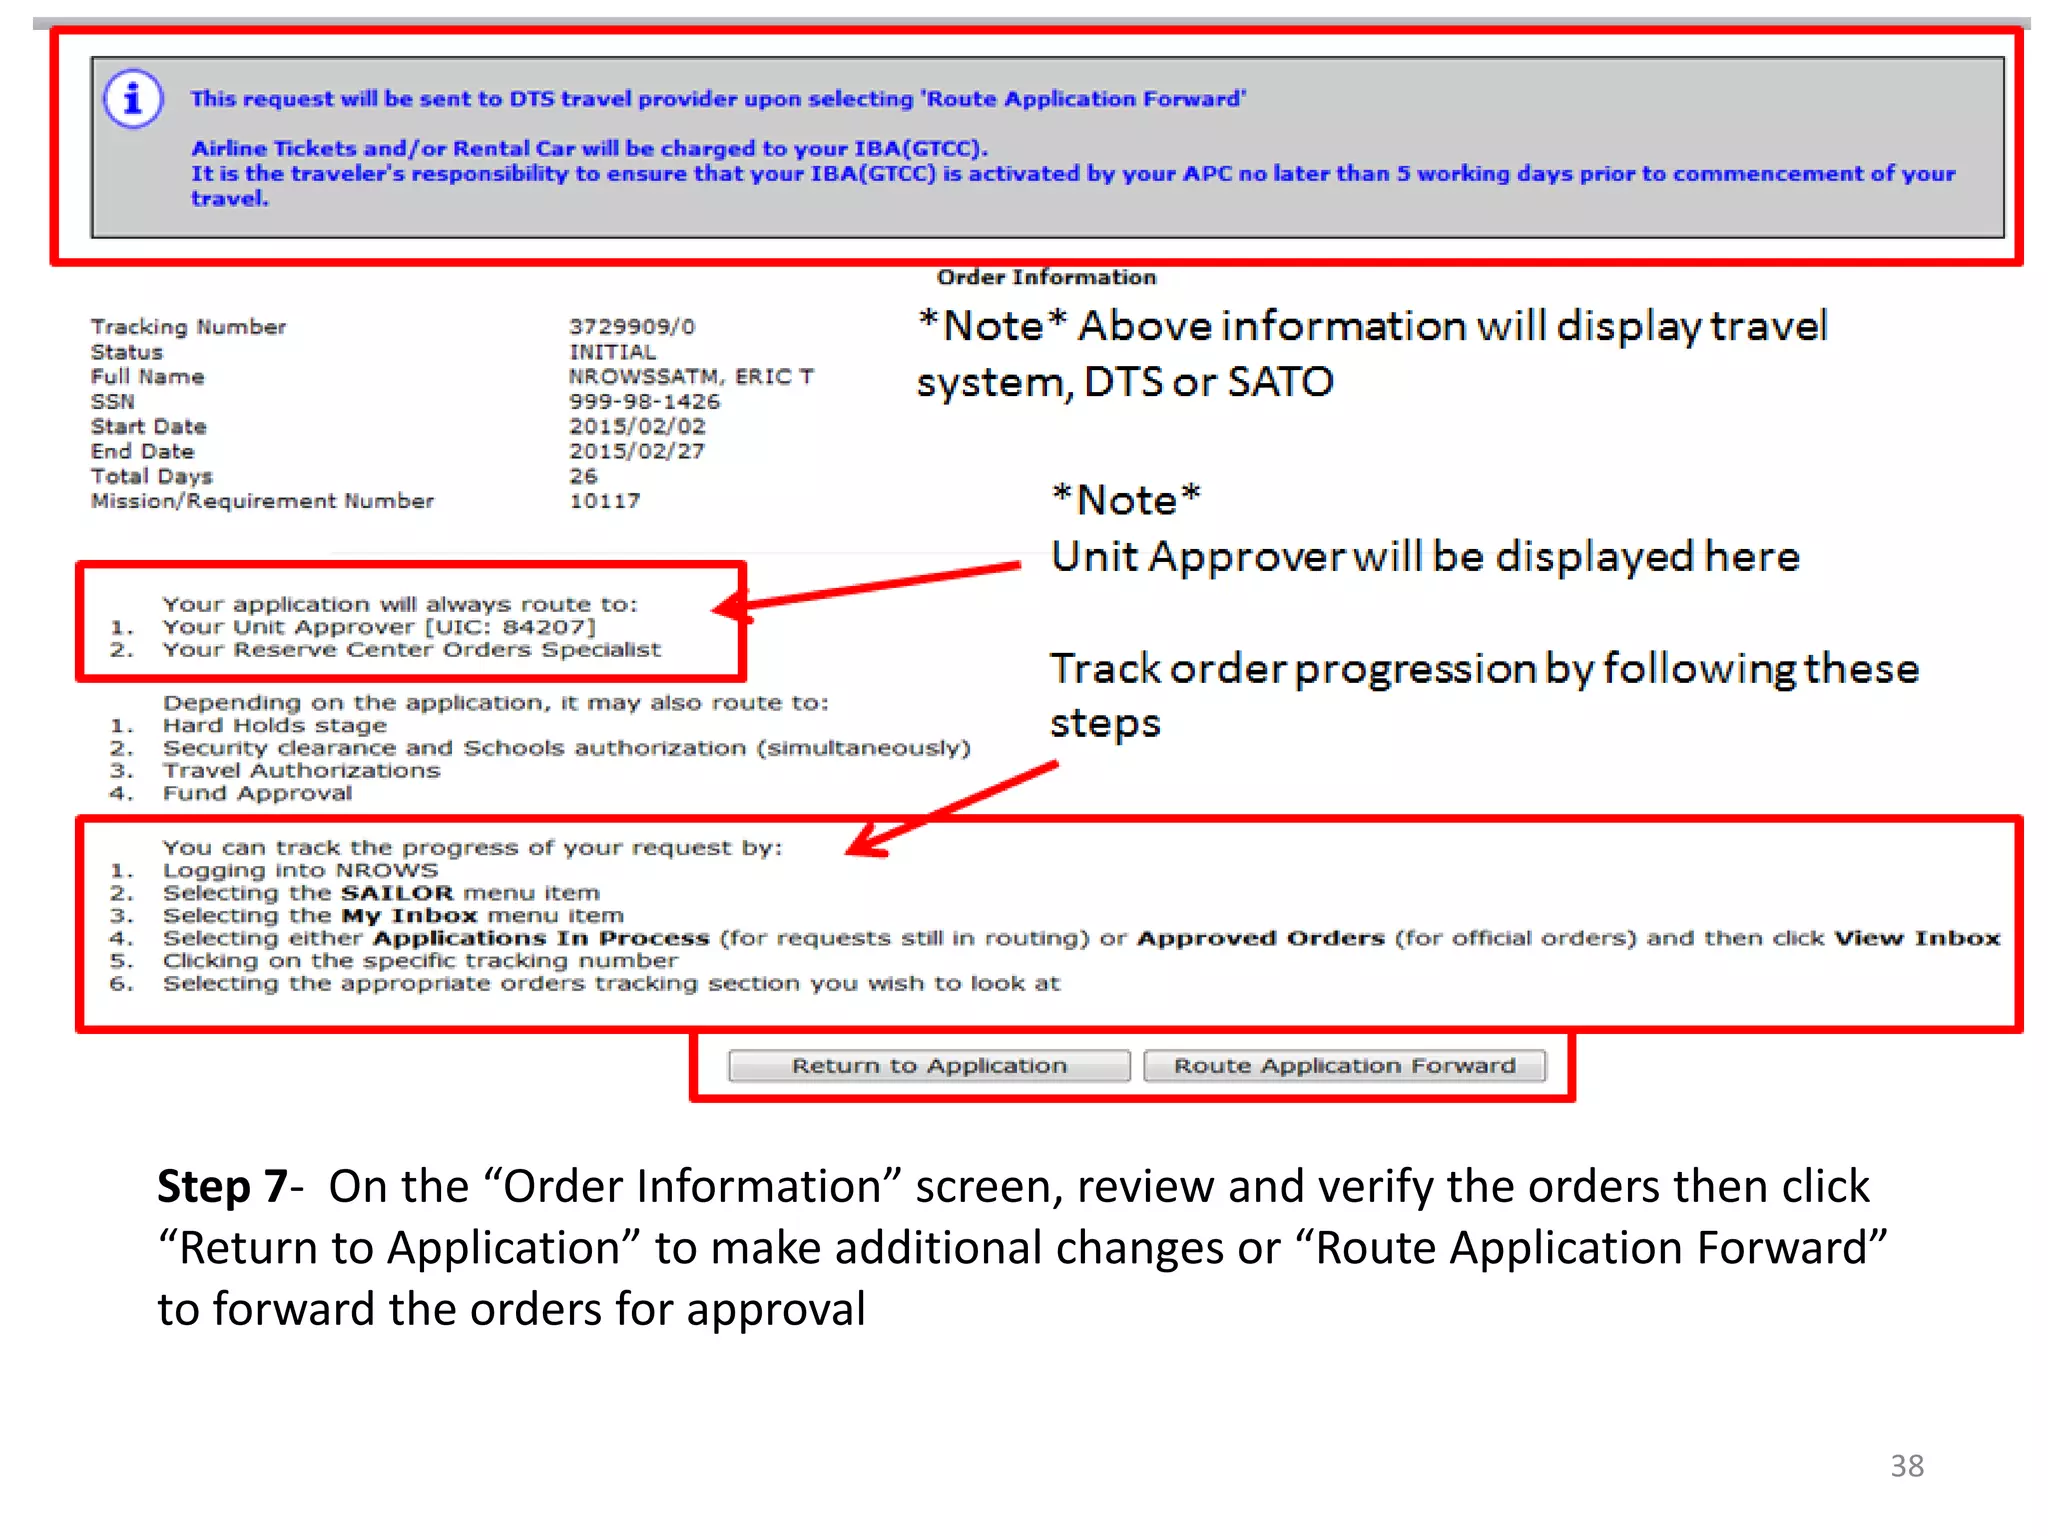Click the bold Applications In Process text
The image size is (2048, 1536).
(x=541, y=939)
